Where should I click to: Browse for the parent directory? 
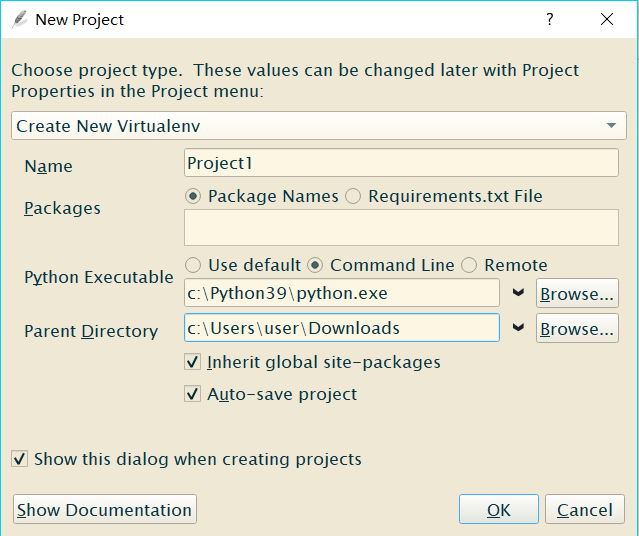click(577, 328)
